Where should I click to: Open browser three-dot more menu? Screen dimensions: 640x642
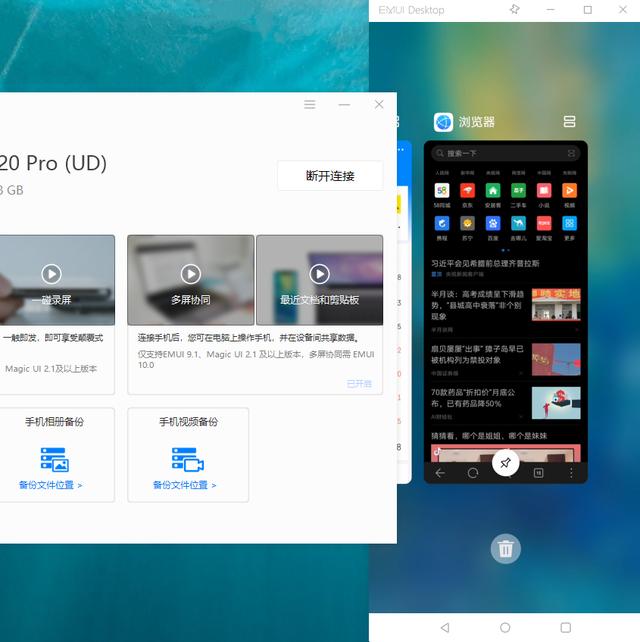(x=571, y=473)
